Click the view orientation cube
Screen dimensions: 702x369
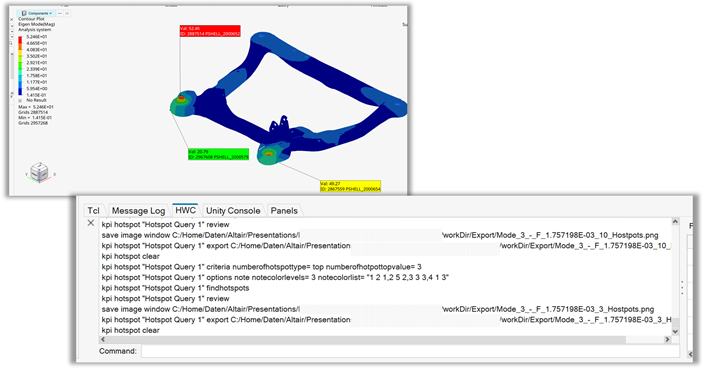pyautogui.click(x=39, y=172)
